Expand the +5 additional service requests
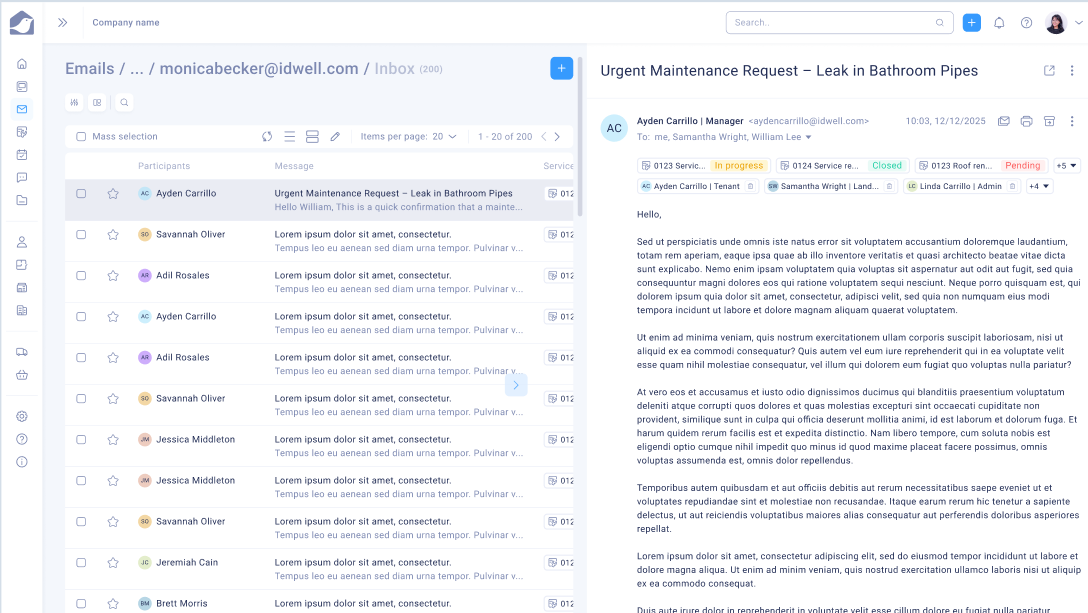The image size is (1088, 613). pyautogui.click(x=1067, y=165)
